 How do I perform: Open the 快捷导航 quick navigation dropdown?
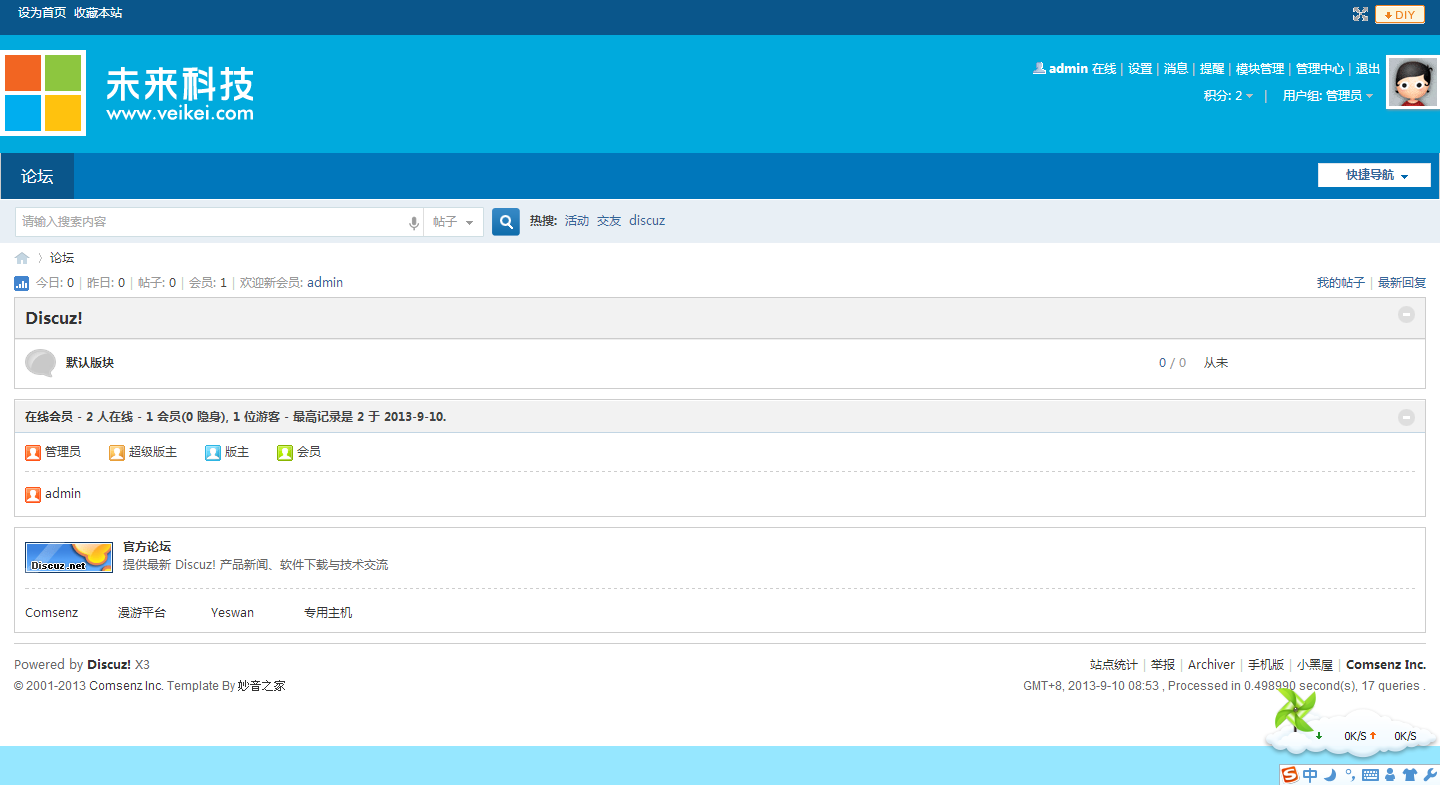1374,175
